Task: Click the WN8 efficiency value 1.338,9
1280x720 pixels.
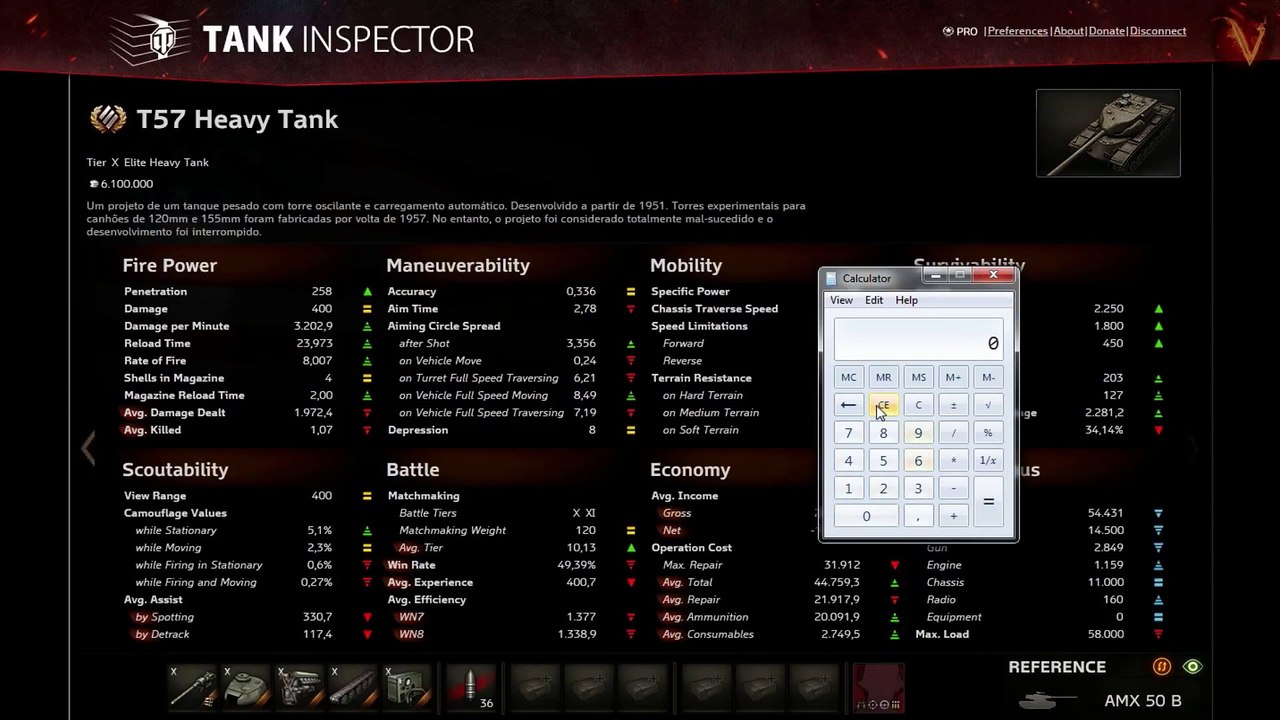Action: pos(575,634)
